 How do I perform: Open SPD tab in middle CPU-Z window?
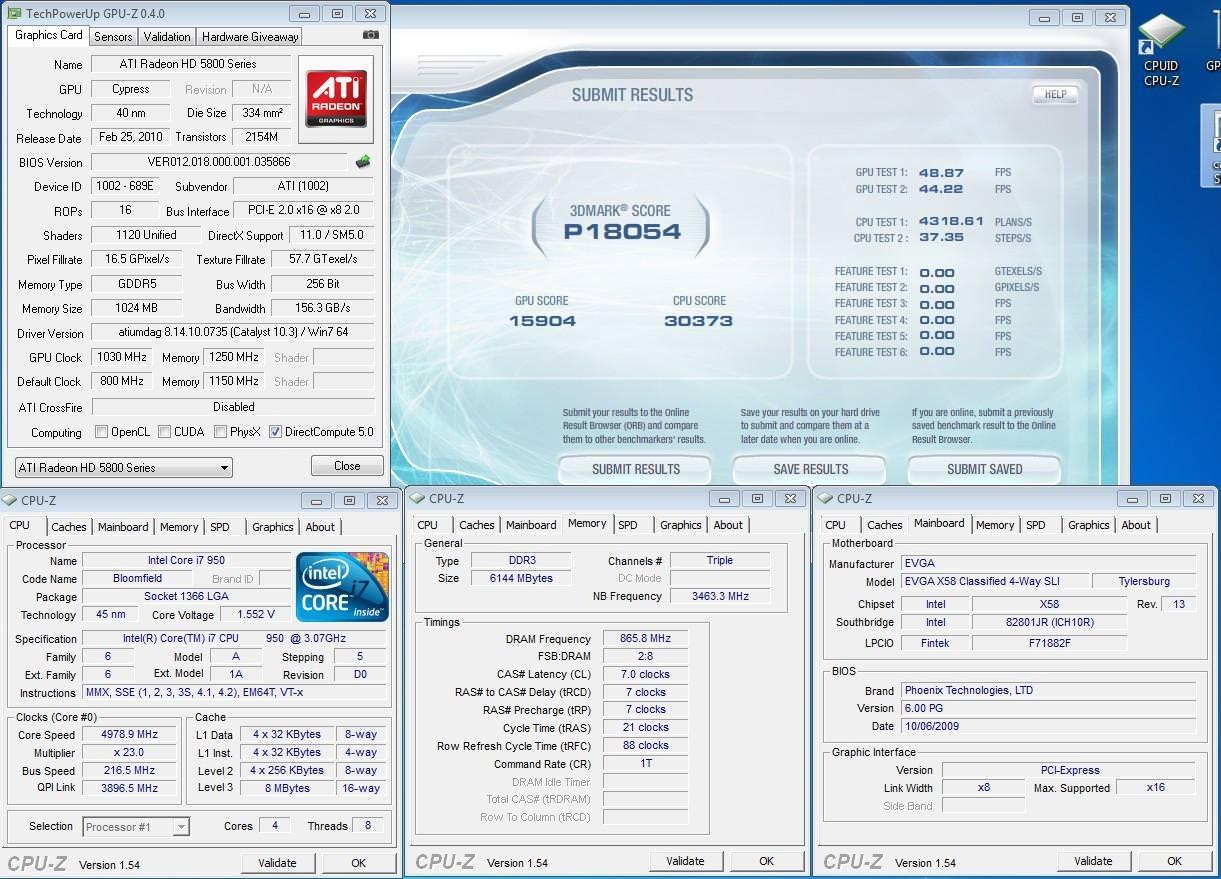pos(628,525)
